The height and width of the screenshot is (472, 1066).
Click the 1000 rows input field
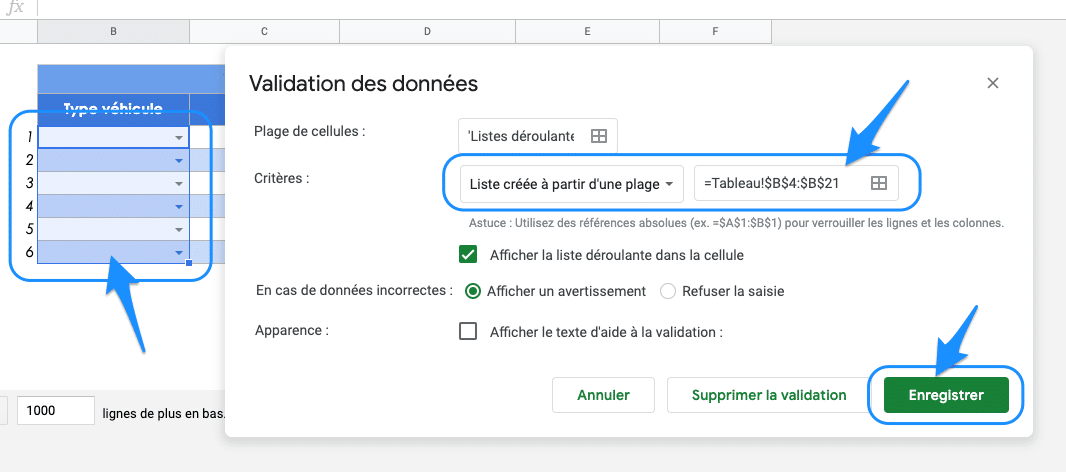pyautogui.click(x=55, y=411)
